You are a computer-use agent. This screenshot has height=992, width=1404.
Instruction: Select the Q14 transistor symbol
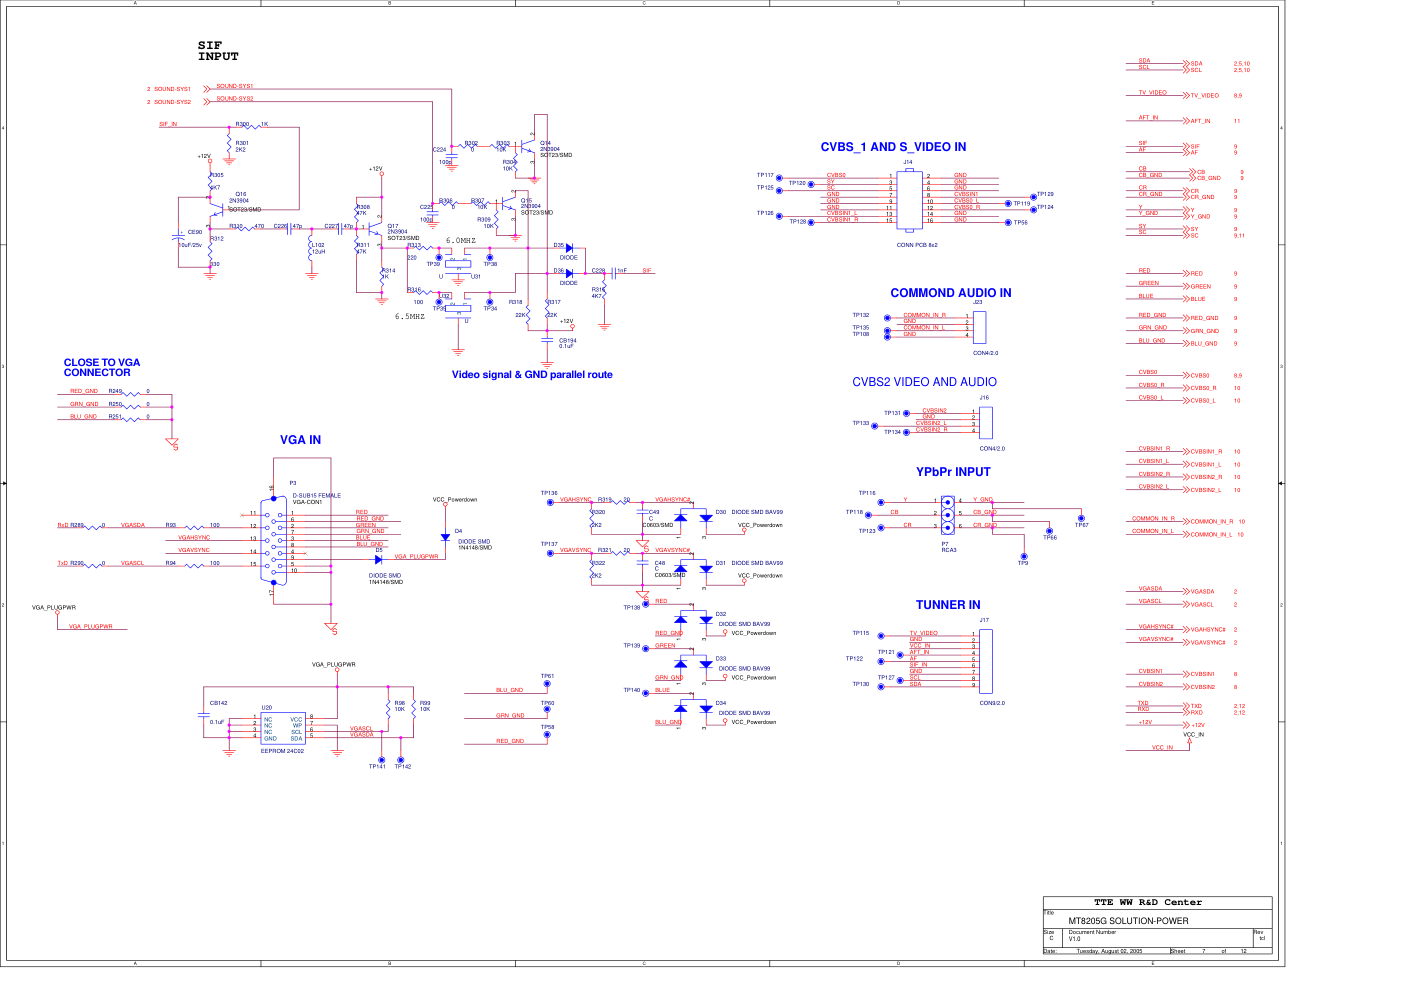click(x=529, y=152)
